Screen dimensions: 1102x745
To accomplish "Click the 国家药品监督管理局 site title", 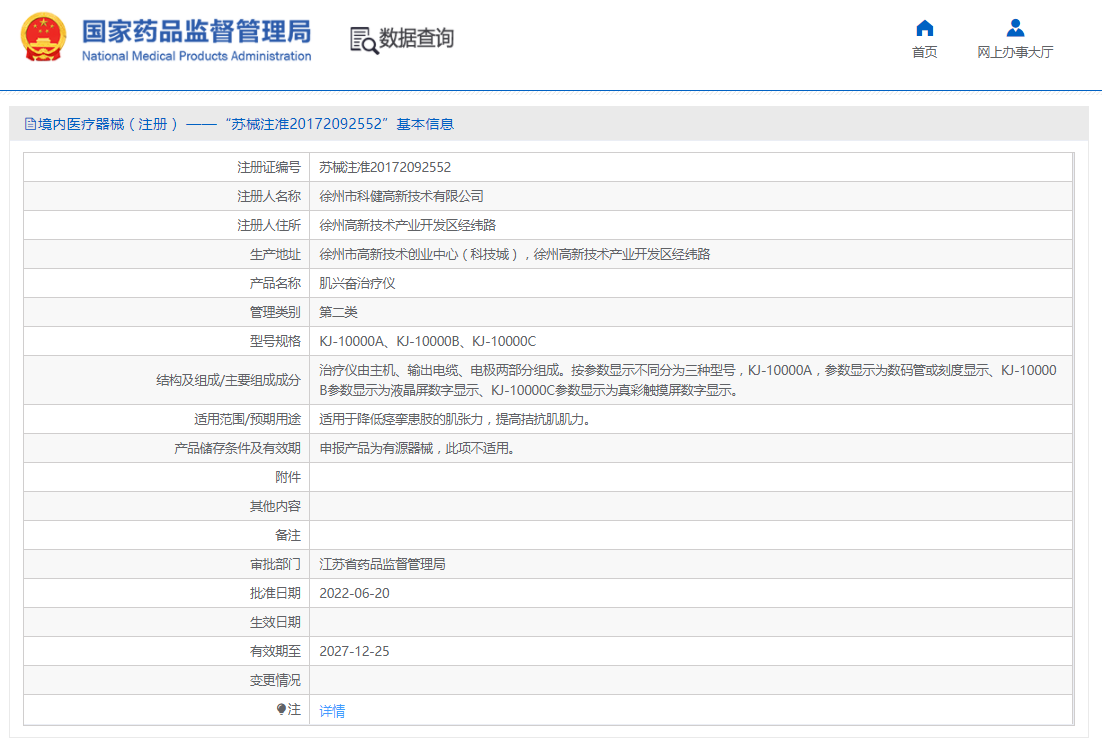I will pyautogui.click(x=196, y=30).
